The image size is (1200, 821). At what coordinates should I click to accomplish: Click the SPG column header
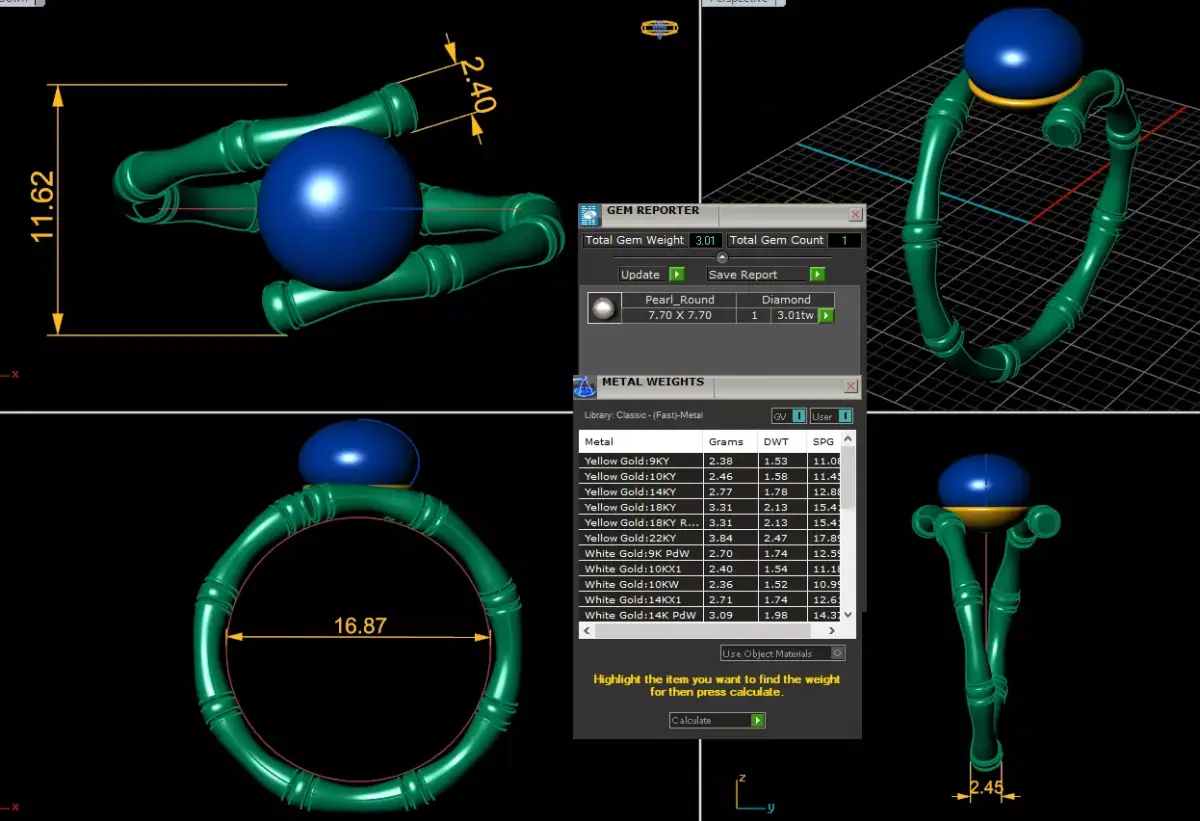(824, 441)
